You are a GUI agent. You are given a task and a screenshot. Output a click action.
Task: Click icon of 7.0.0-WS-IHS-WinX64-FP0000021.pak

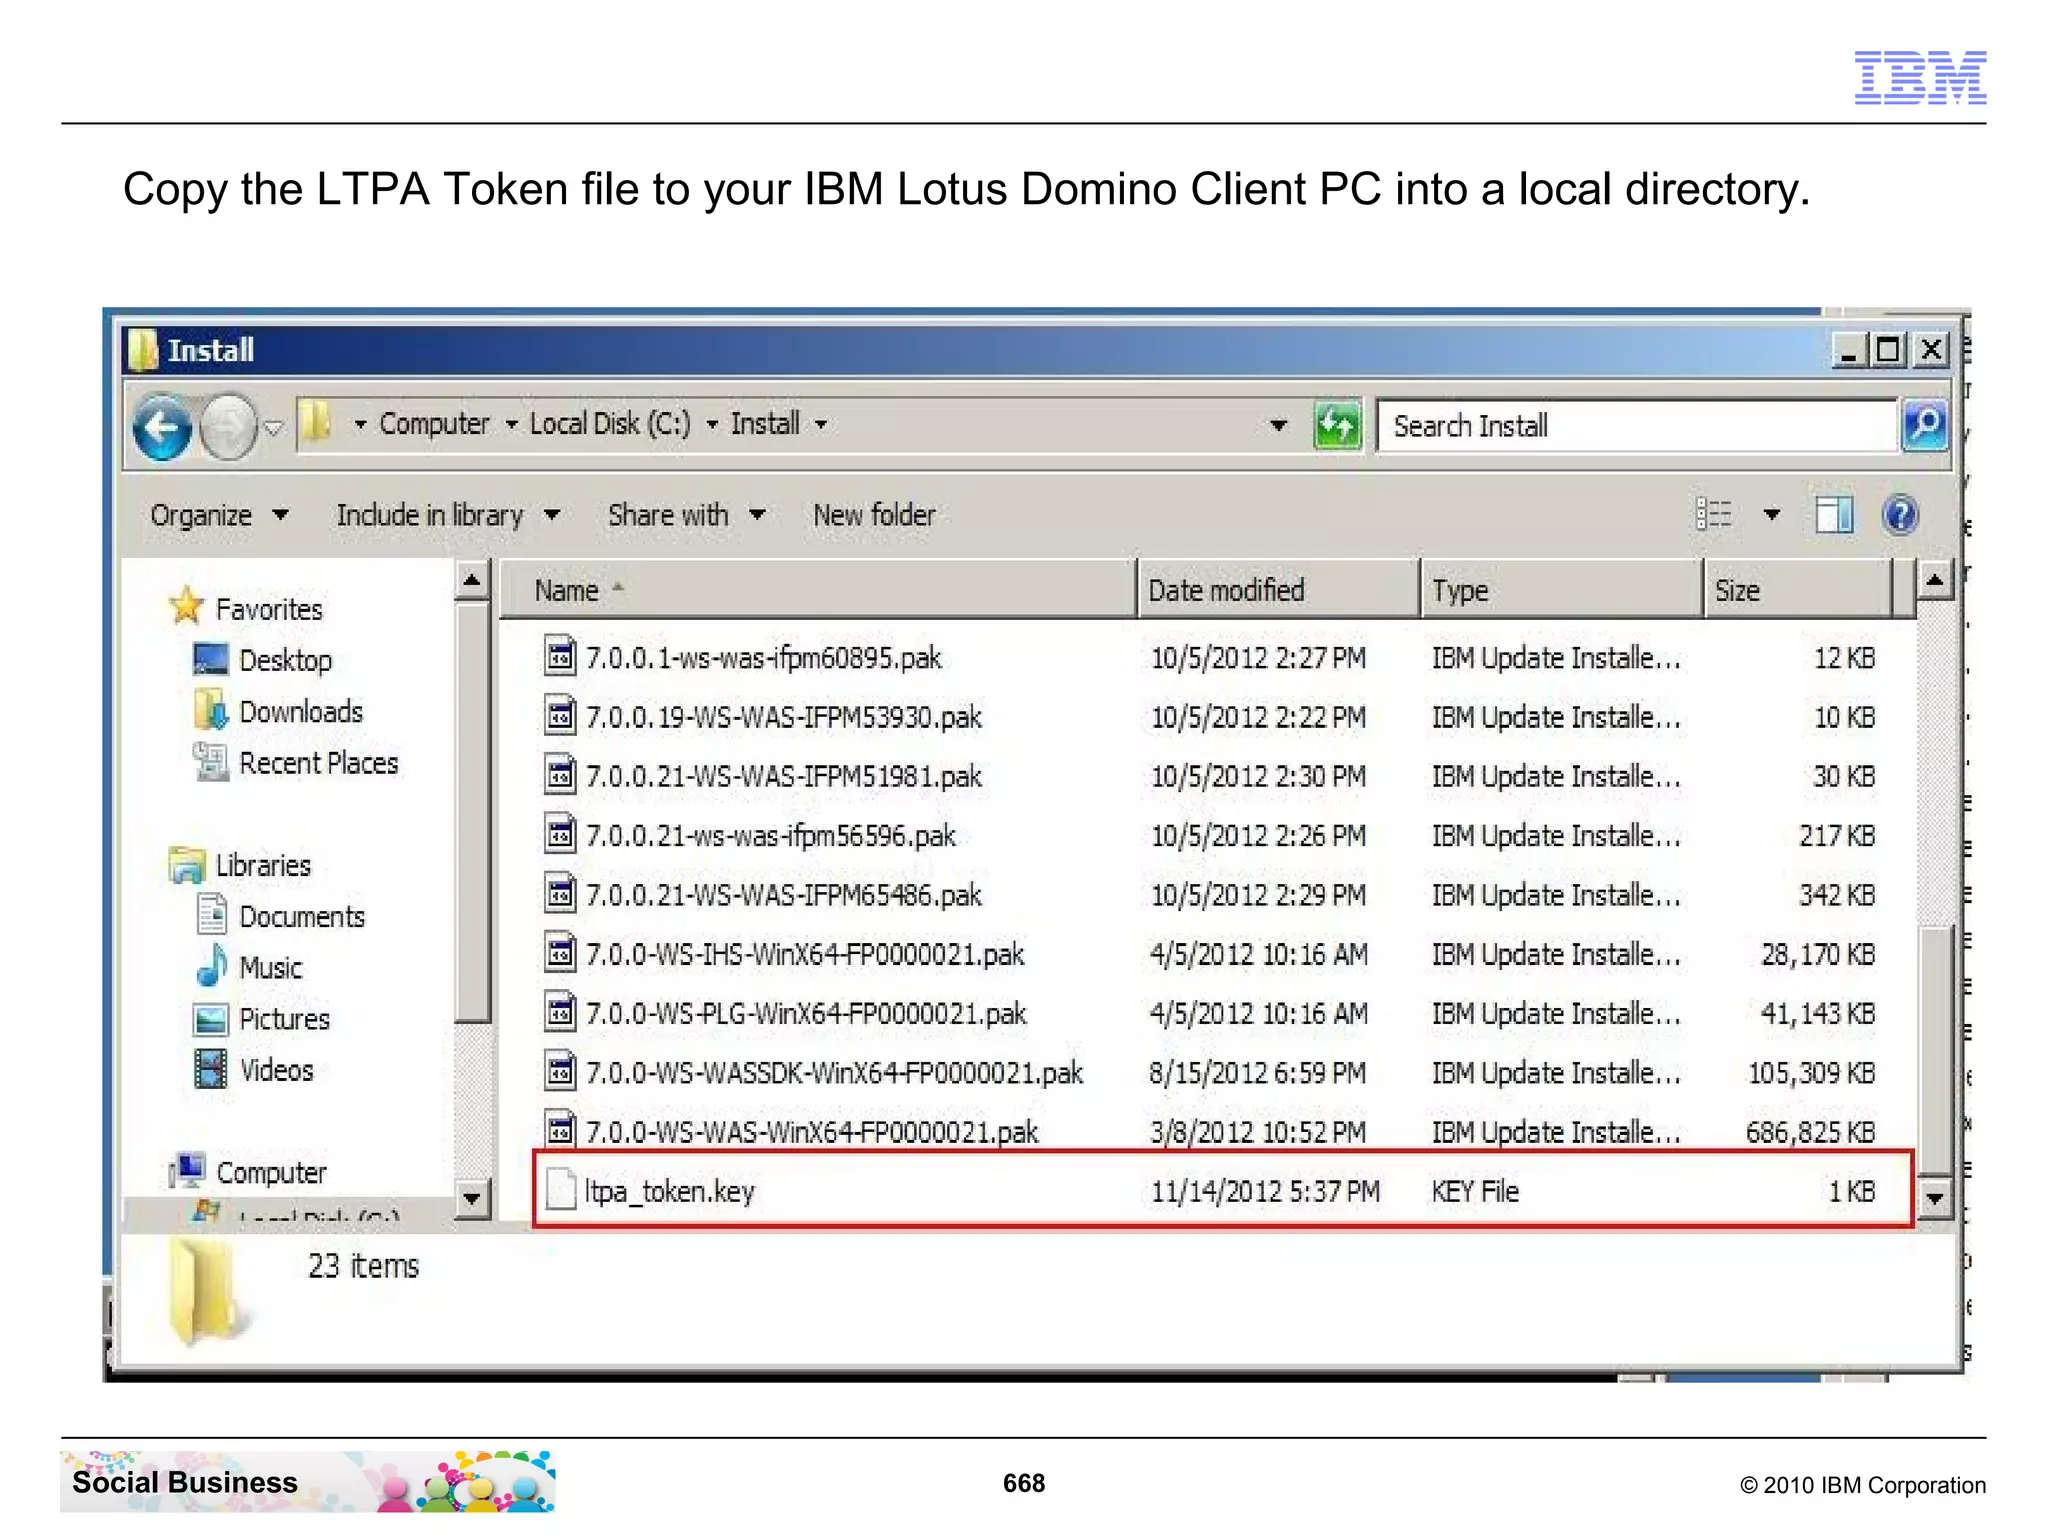tap(560, 953)
